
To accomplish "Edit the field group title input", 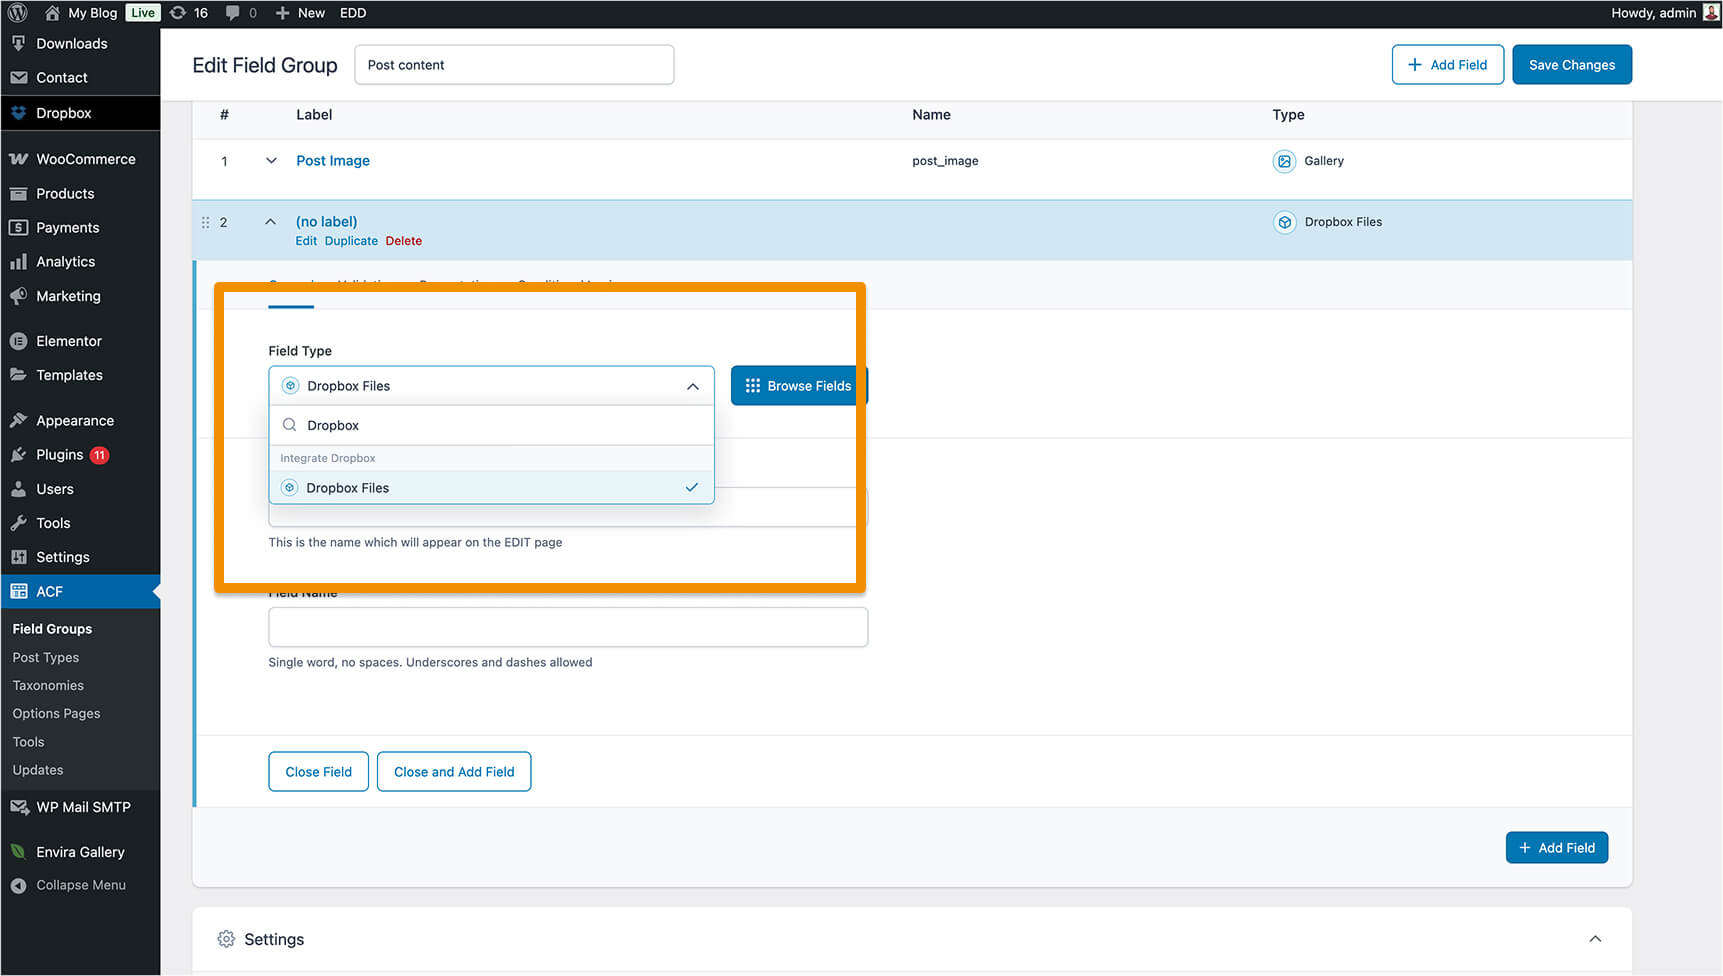I will 514,65.
